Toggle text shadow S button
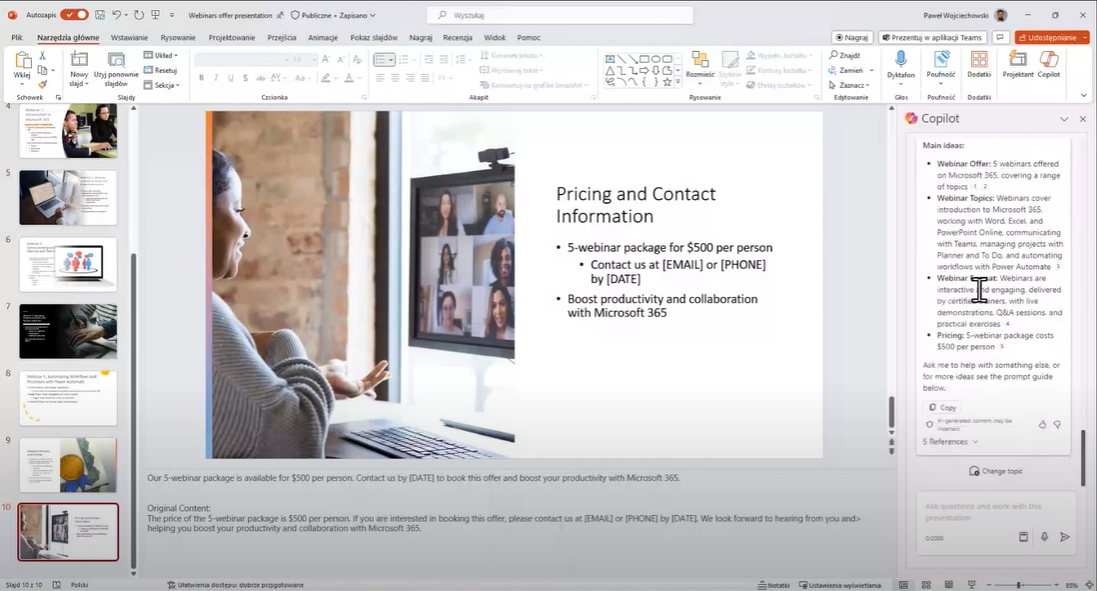This screenshot has width=1097, height=591. click(246, 78)
